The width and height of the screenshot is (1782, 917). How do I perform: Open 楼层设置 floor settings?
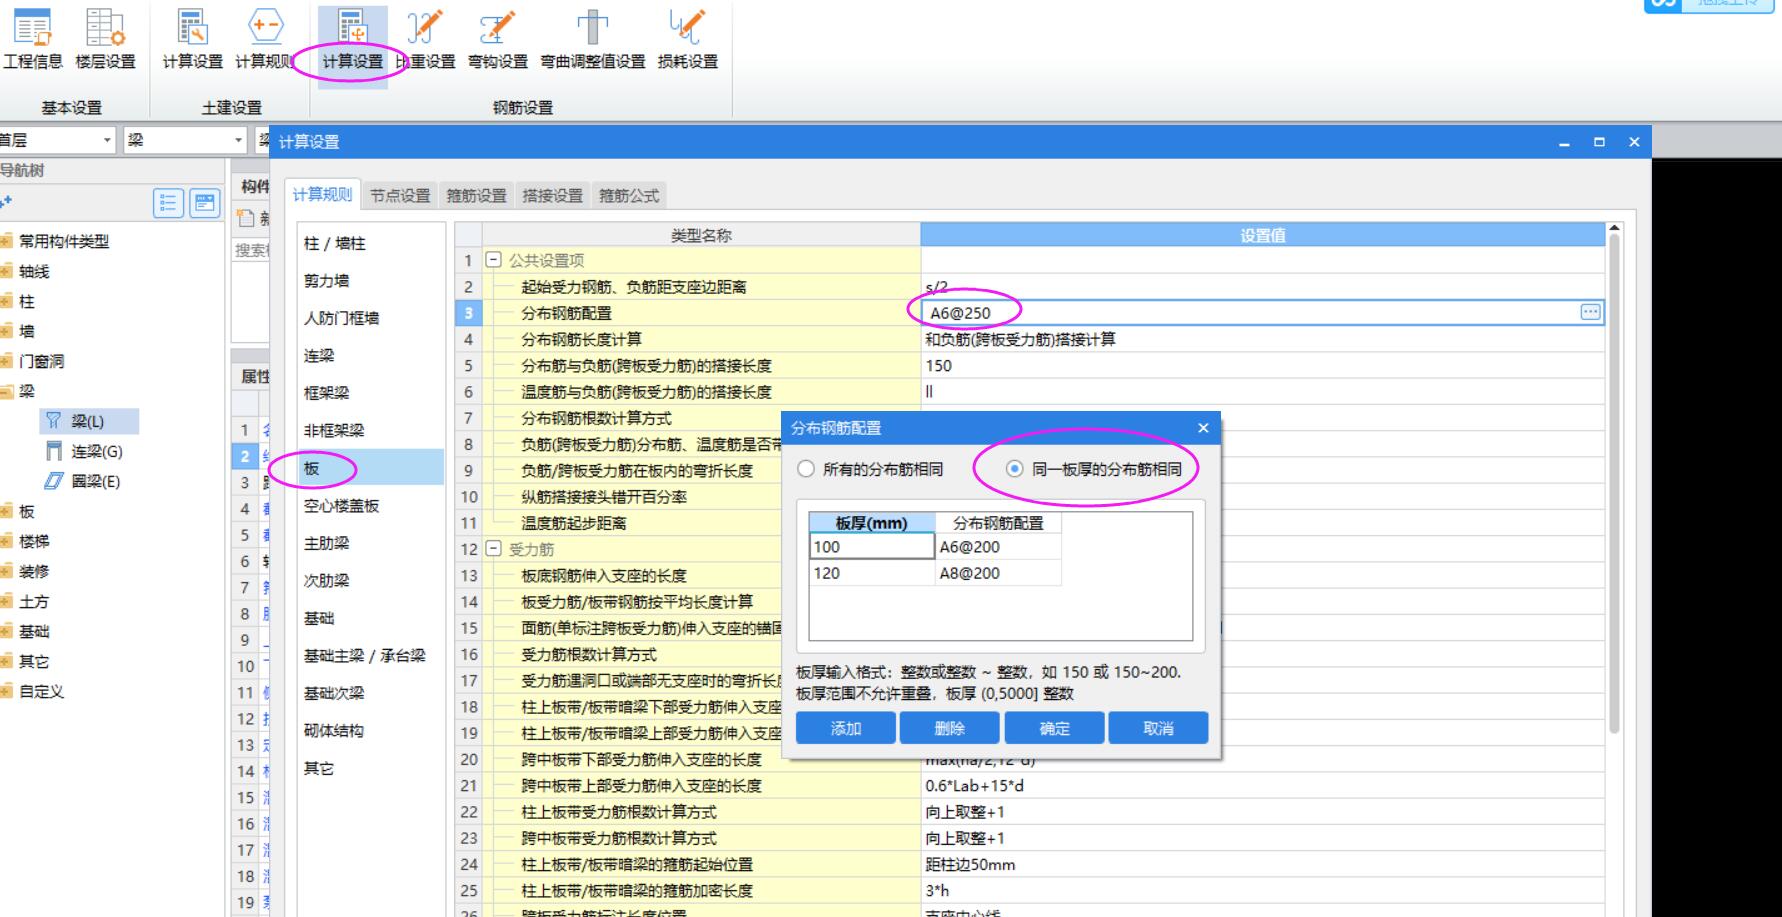pos(105,40)
